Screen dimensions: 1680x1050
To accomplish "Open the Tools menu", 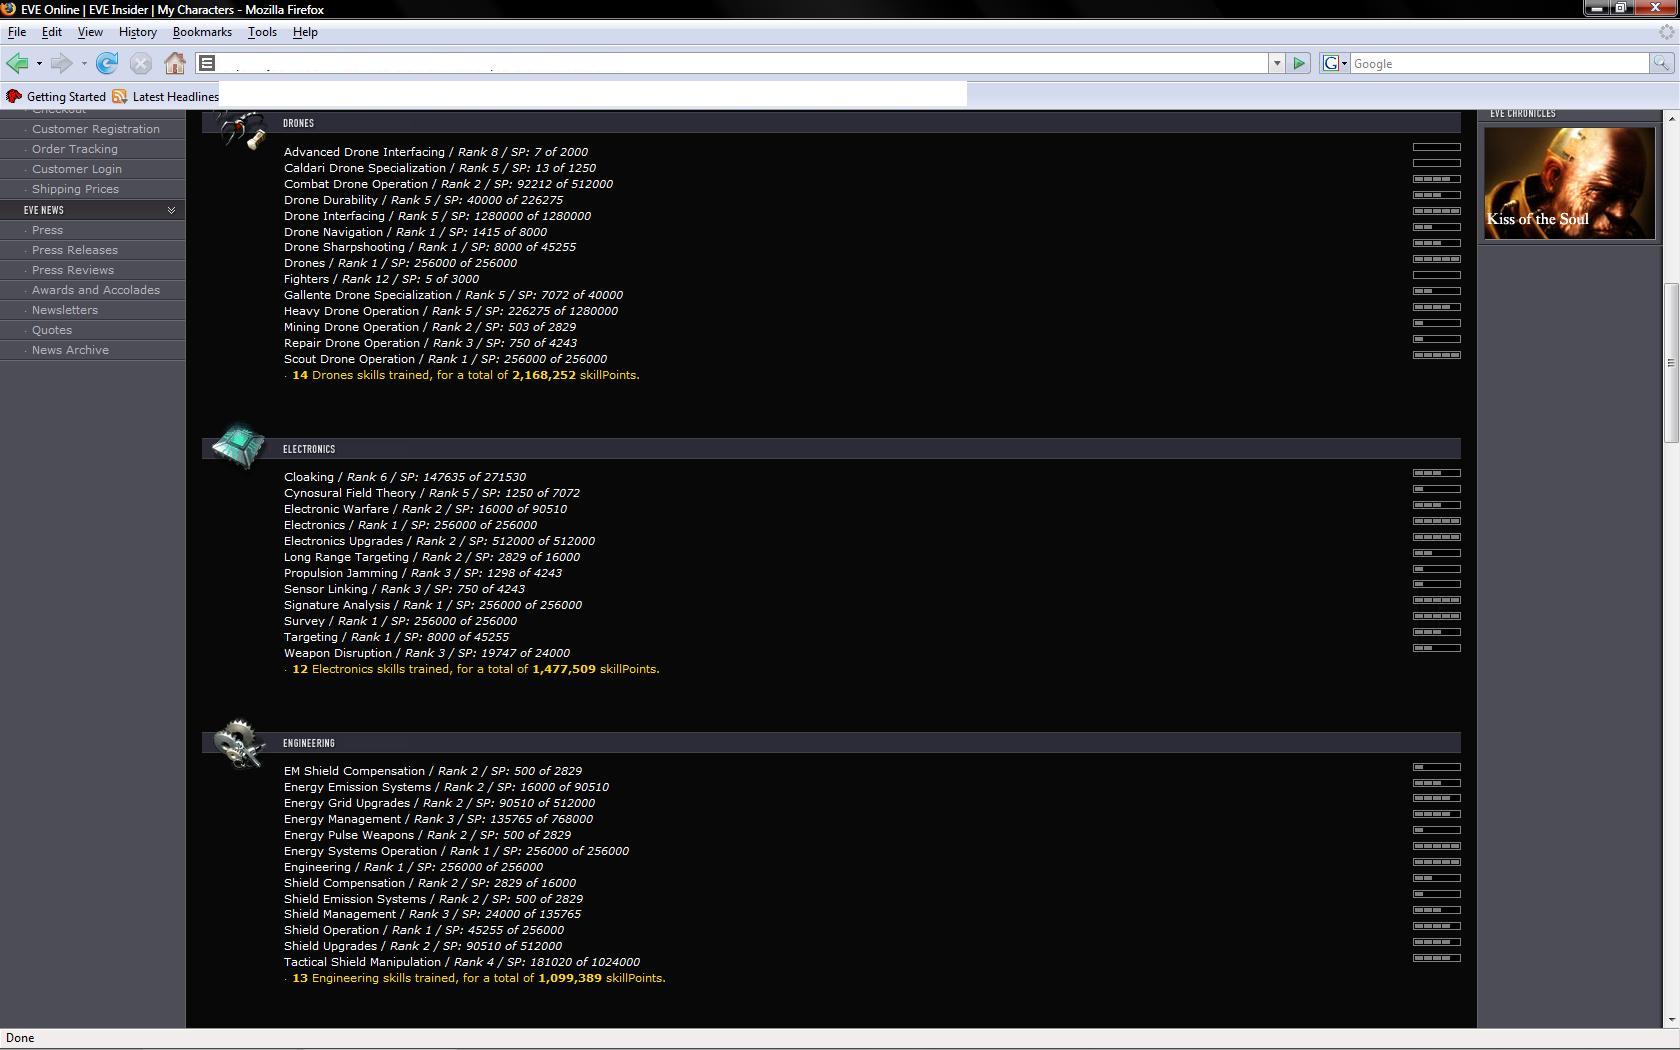I will 262,32.
